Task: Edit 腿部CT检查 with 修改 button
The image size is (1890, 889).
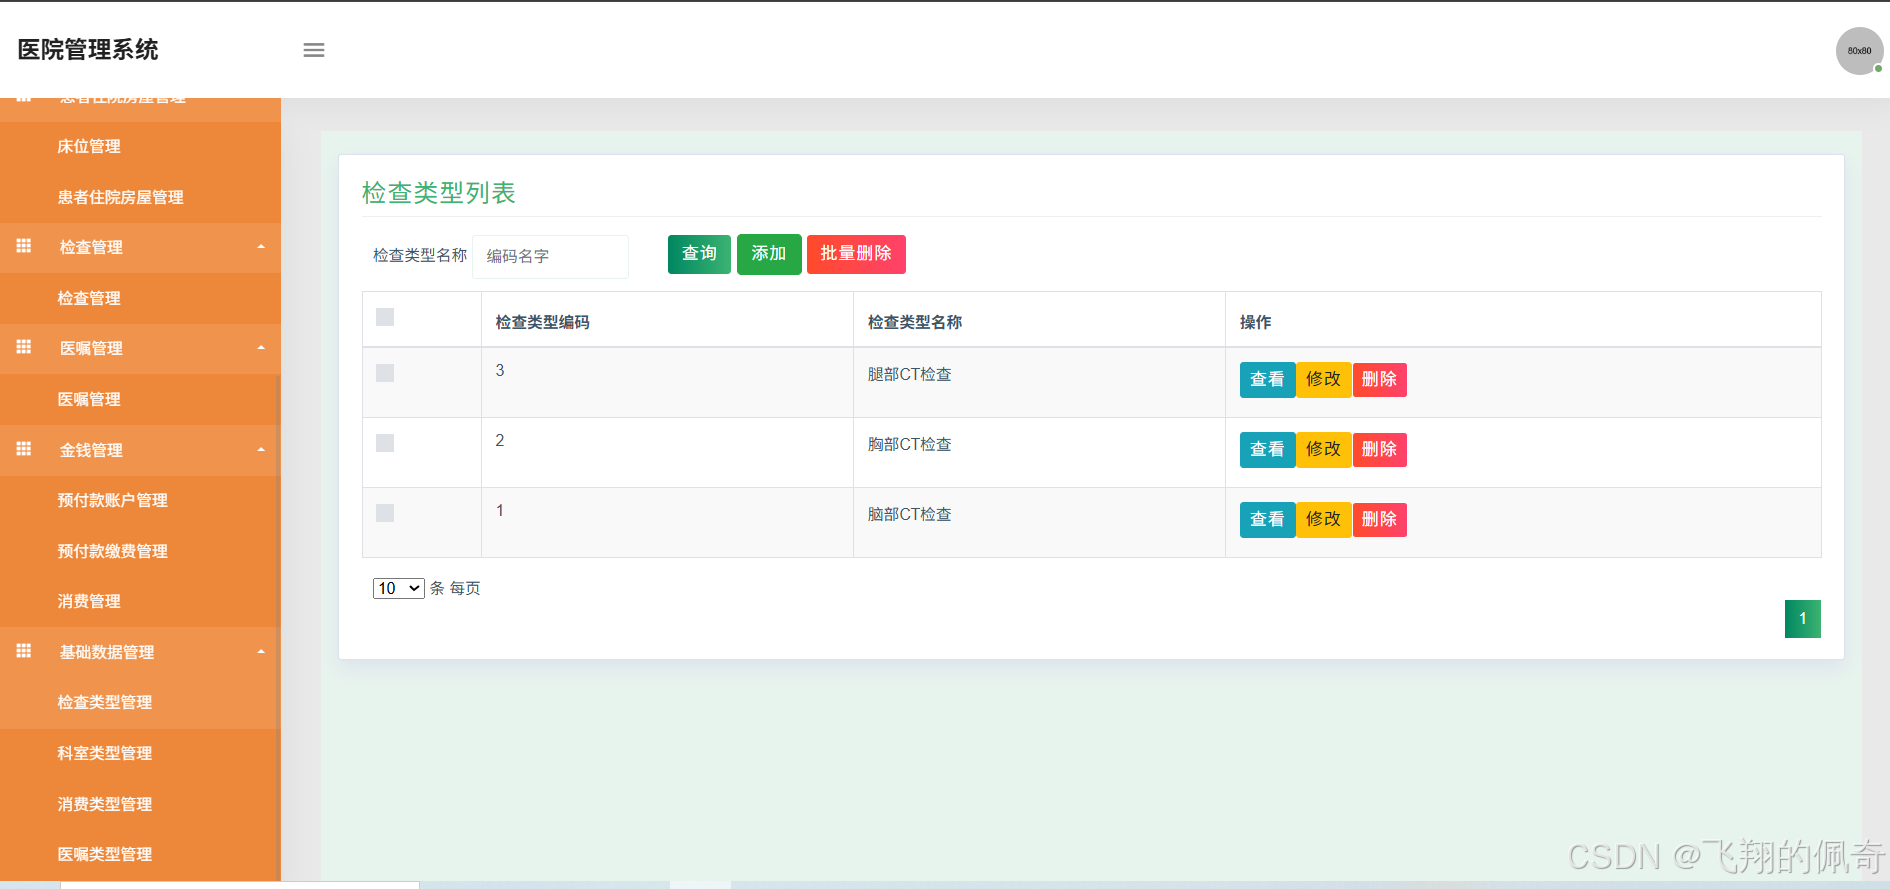Action: (x=1323, y=380)
